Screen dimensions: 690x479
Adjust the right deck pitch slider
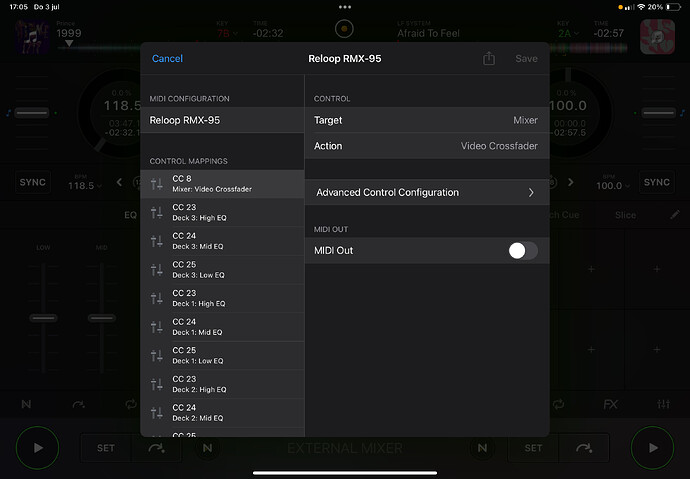click(x=658, y=113)
